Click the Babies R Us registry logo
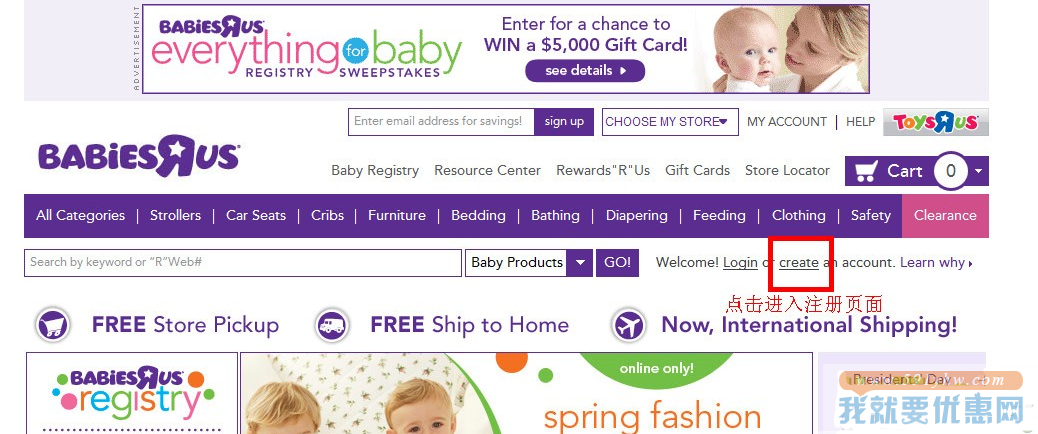Viewport: 1038px width, 434px height. (x=132, y=393)
